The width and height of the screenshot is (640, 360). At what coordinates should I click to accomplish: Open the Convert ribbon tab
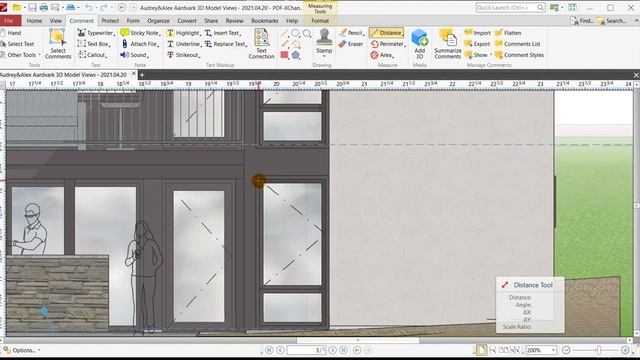click(187, 20)
